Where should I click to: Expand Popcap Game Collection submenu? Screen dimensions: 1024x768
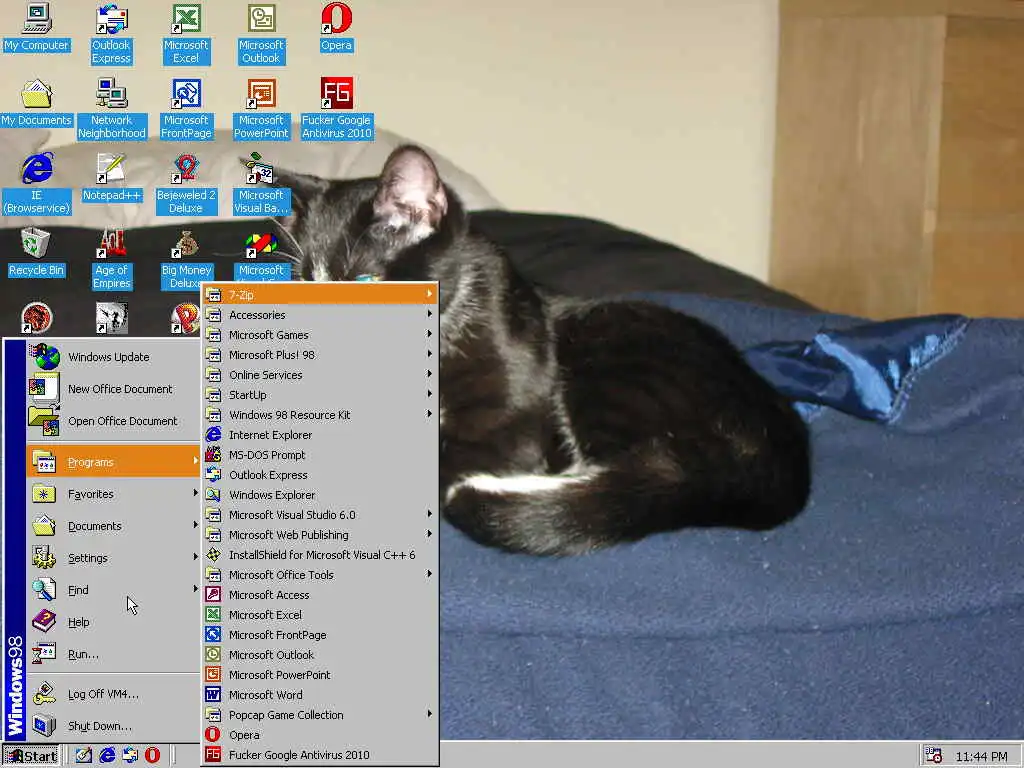tap(320, 715)
